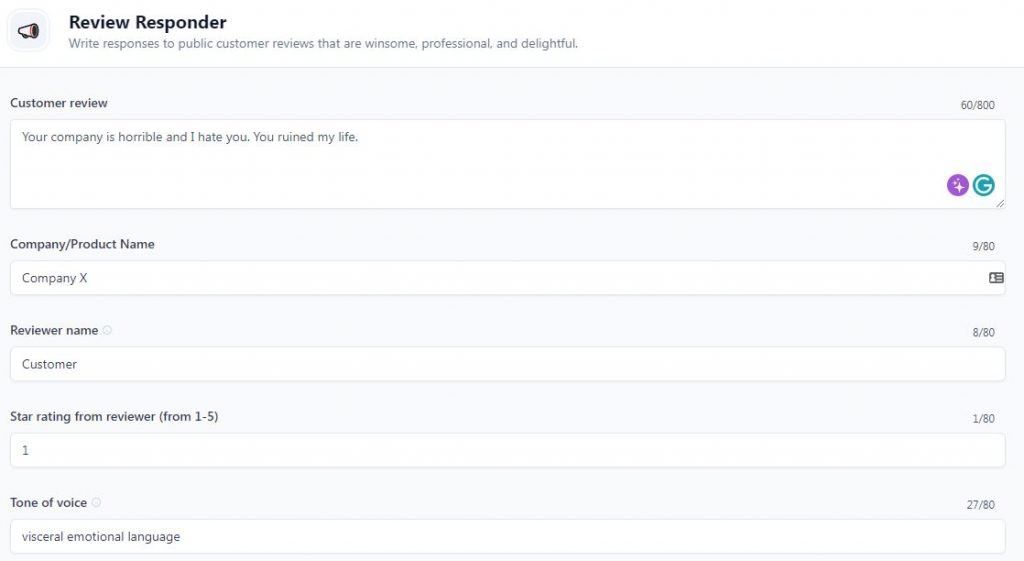Click the 60/800 character counter
The image size is (1024, 561).
977,105
